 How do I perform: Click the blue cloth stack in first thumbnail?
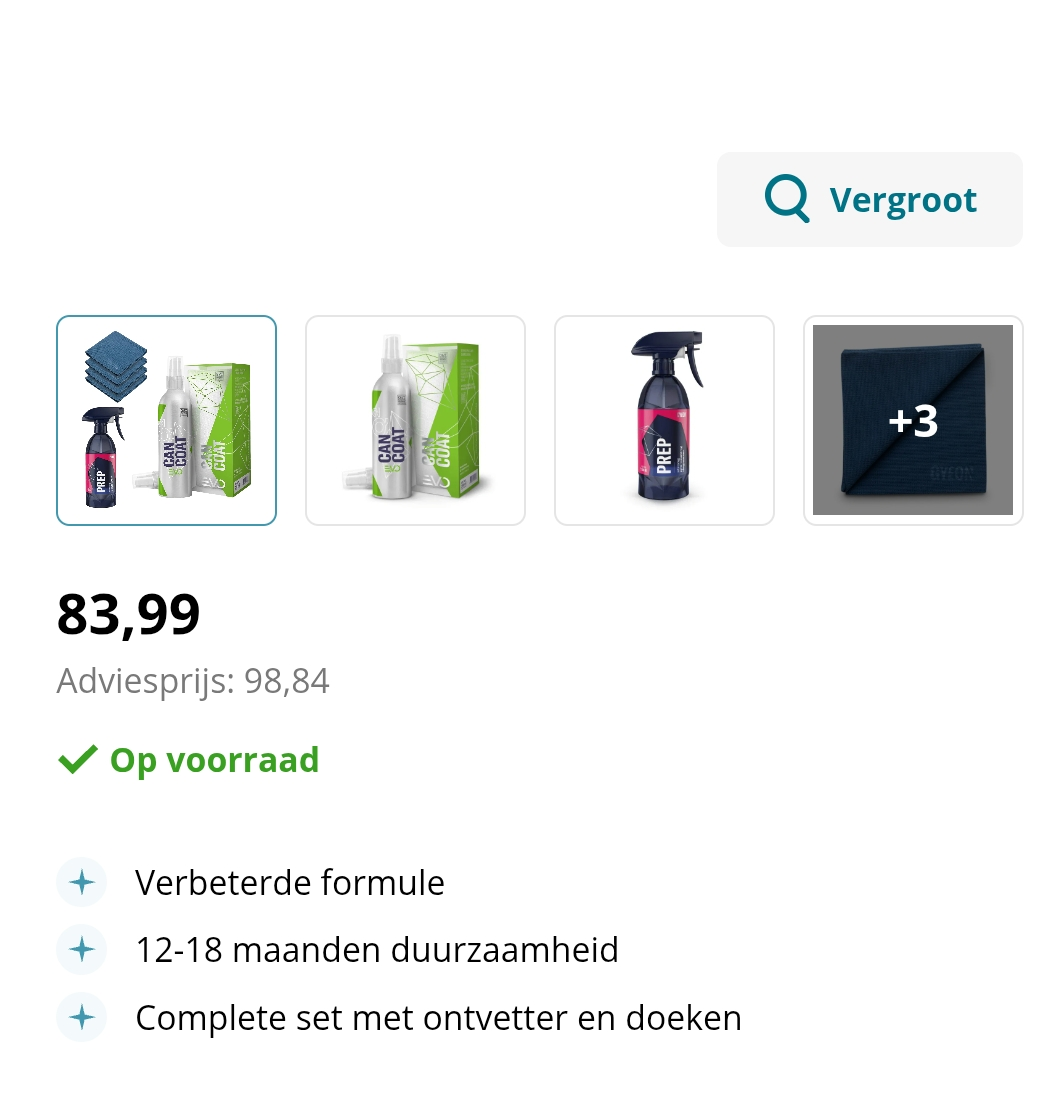point(116,366)
